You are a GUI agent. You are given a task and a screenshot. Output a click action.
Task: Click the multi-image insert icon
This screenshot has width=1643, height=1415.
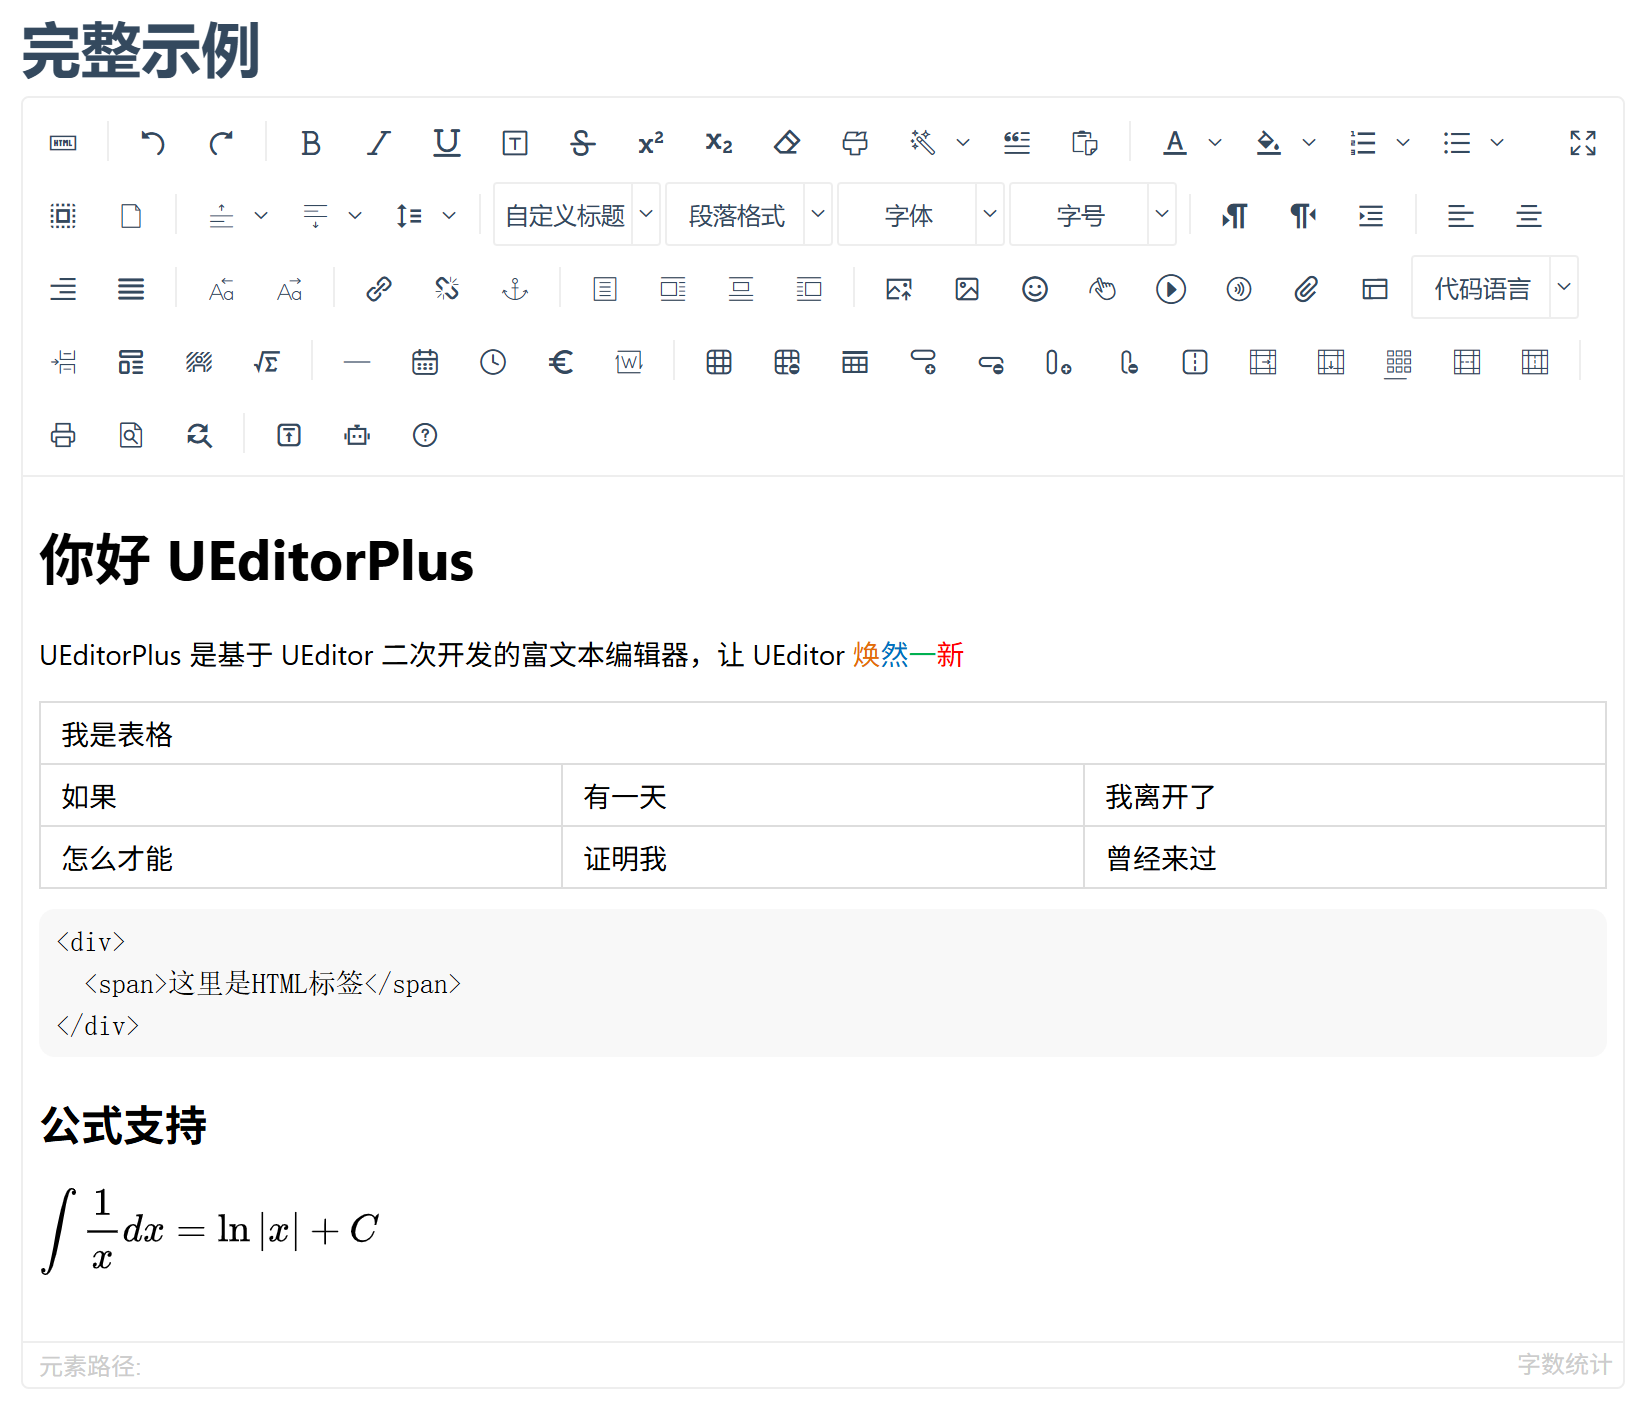[x=967, y=289]
